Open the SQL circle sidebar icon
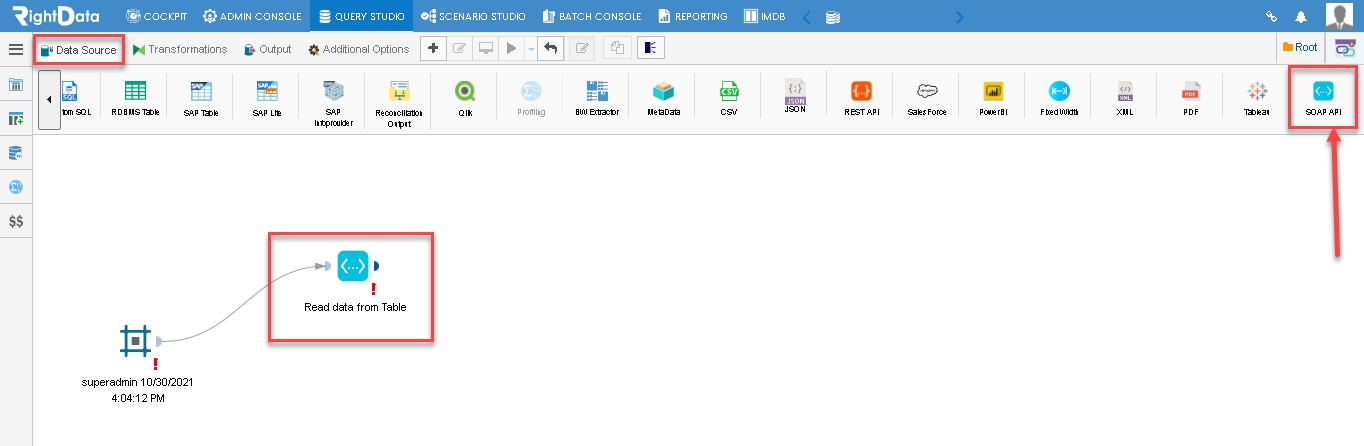The image size is (1364, 446). pyautogui.click(x=16, y=187)
